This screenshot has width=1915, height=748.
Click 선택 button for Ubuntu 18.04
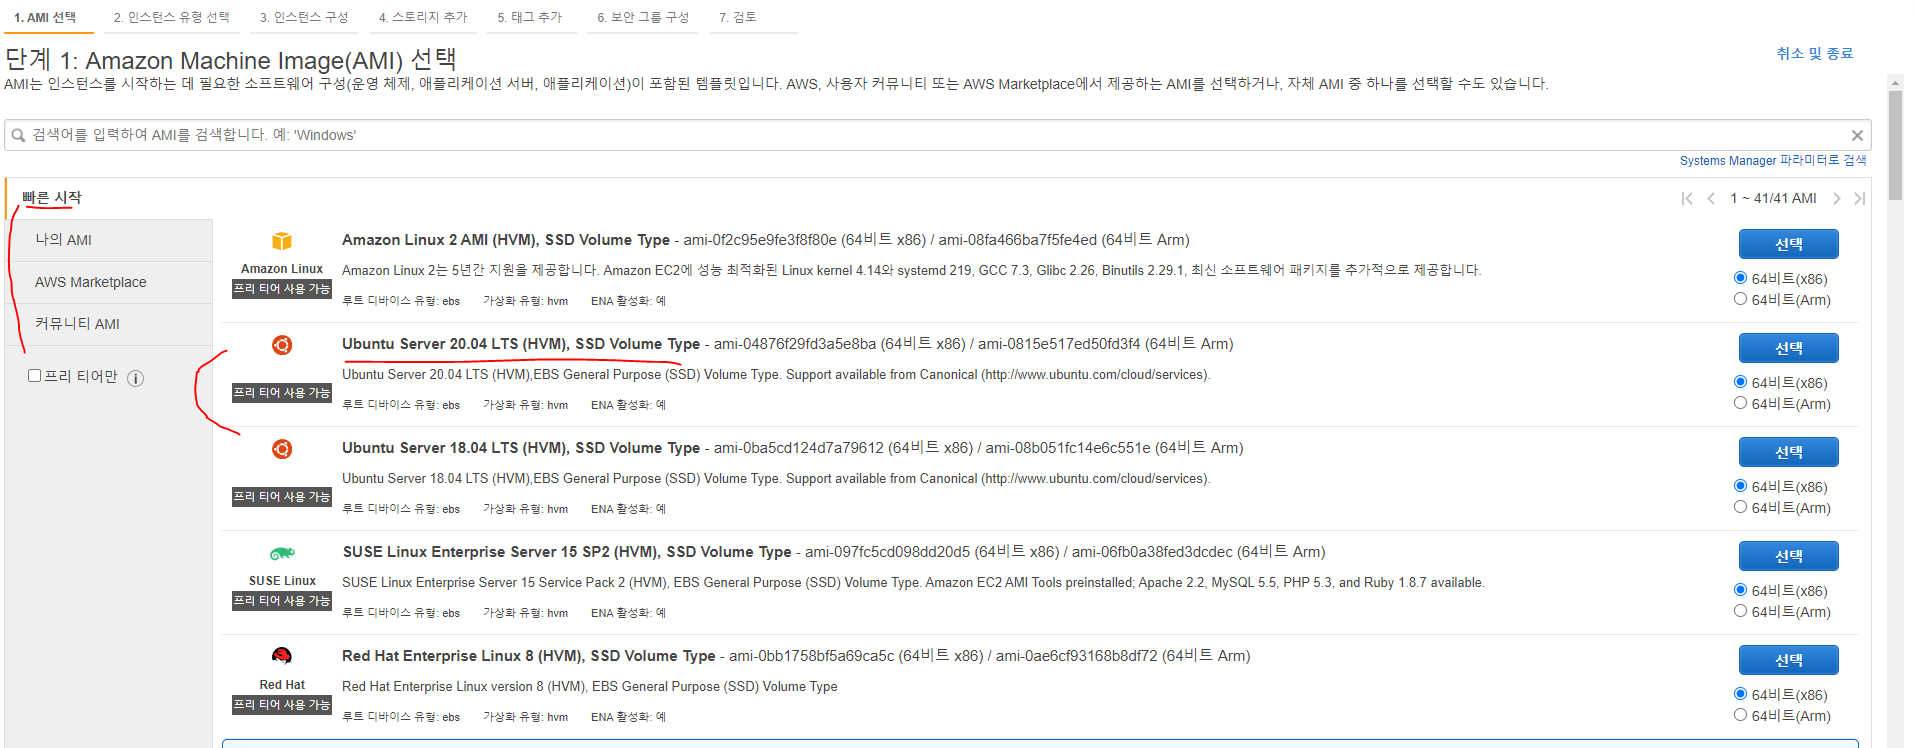coord(1788,452)
